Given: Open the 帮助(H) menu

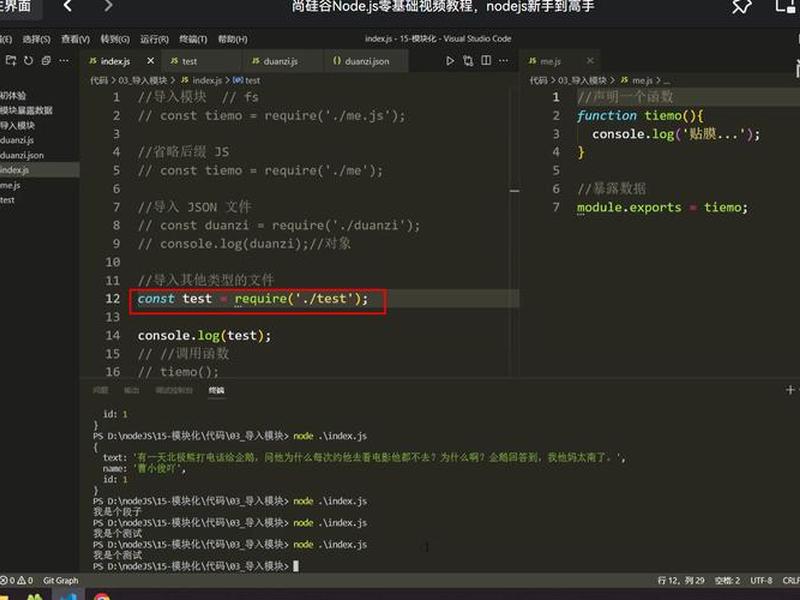Looking at the screenshot, I should click(x=233, y=39).
